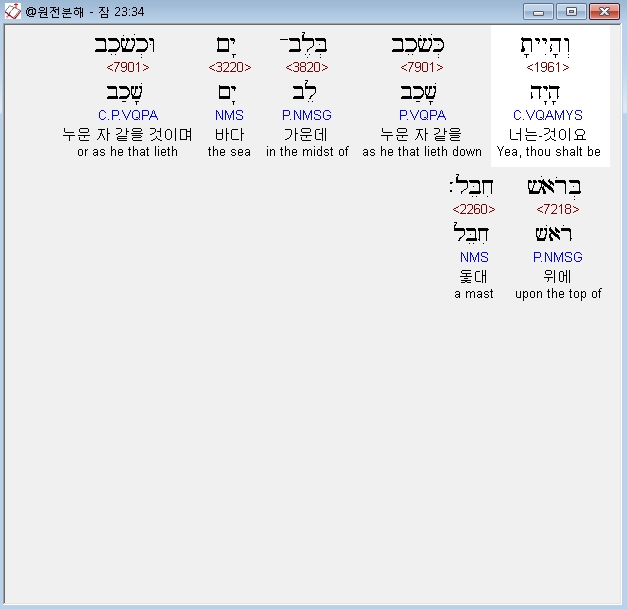Click the Hebrew word above <7218>
The image size is (627, 609).
[554, 187]
